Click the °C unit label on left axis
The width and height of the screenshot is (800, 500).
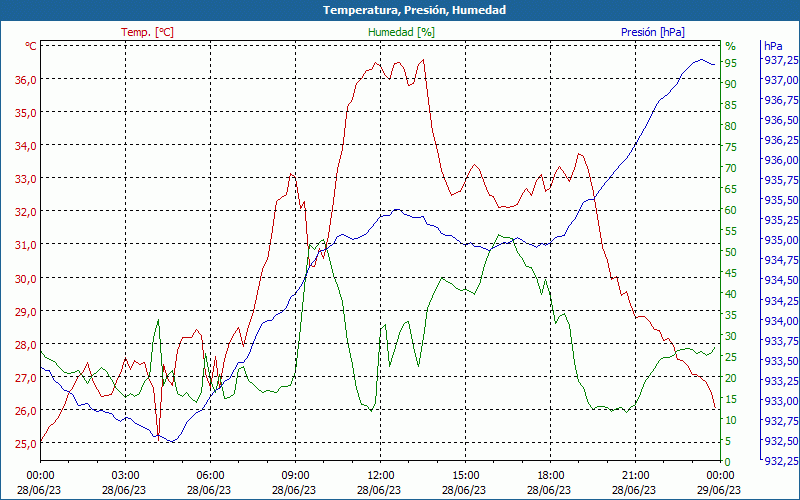31,46
